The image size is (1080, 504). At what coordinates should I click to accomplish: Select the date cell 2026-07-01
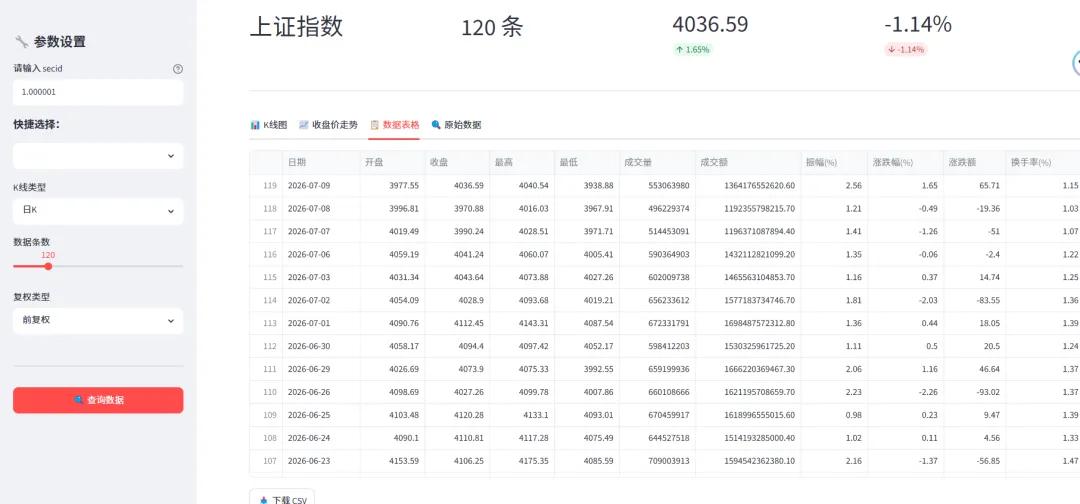point(321,323)
